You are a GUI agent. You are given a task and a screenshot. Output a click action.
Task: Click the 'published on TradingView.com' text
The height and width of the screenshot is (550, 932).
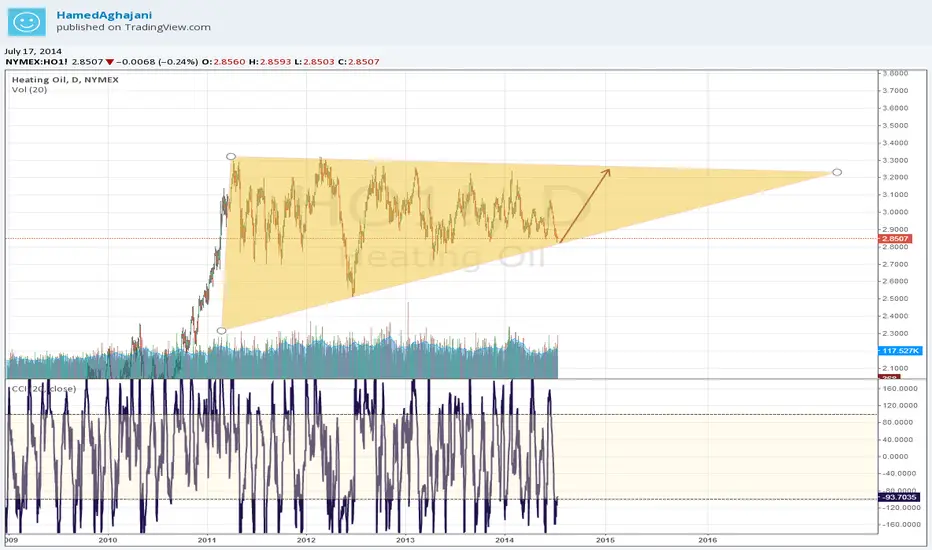pyautogui.click(x=134, y=27)
